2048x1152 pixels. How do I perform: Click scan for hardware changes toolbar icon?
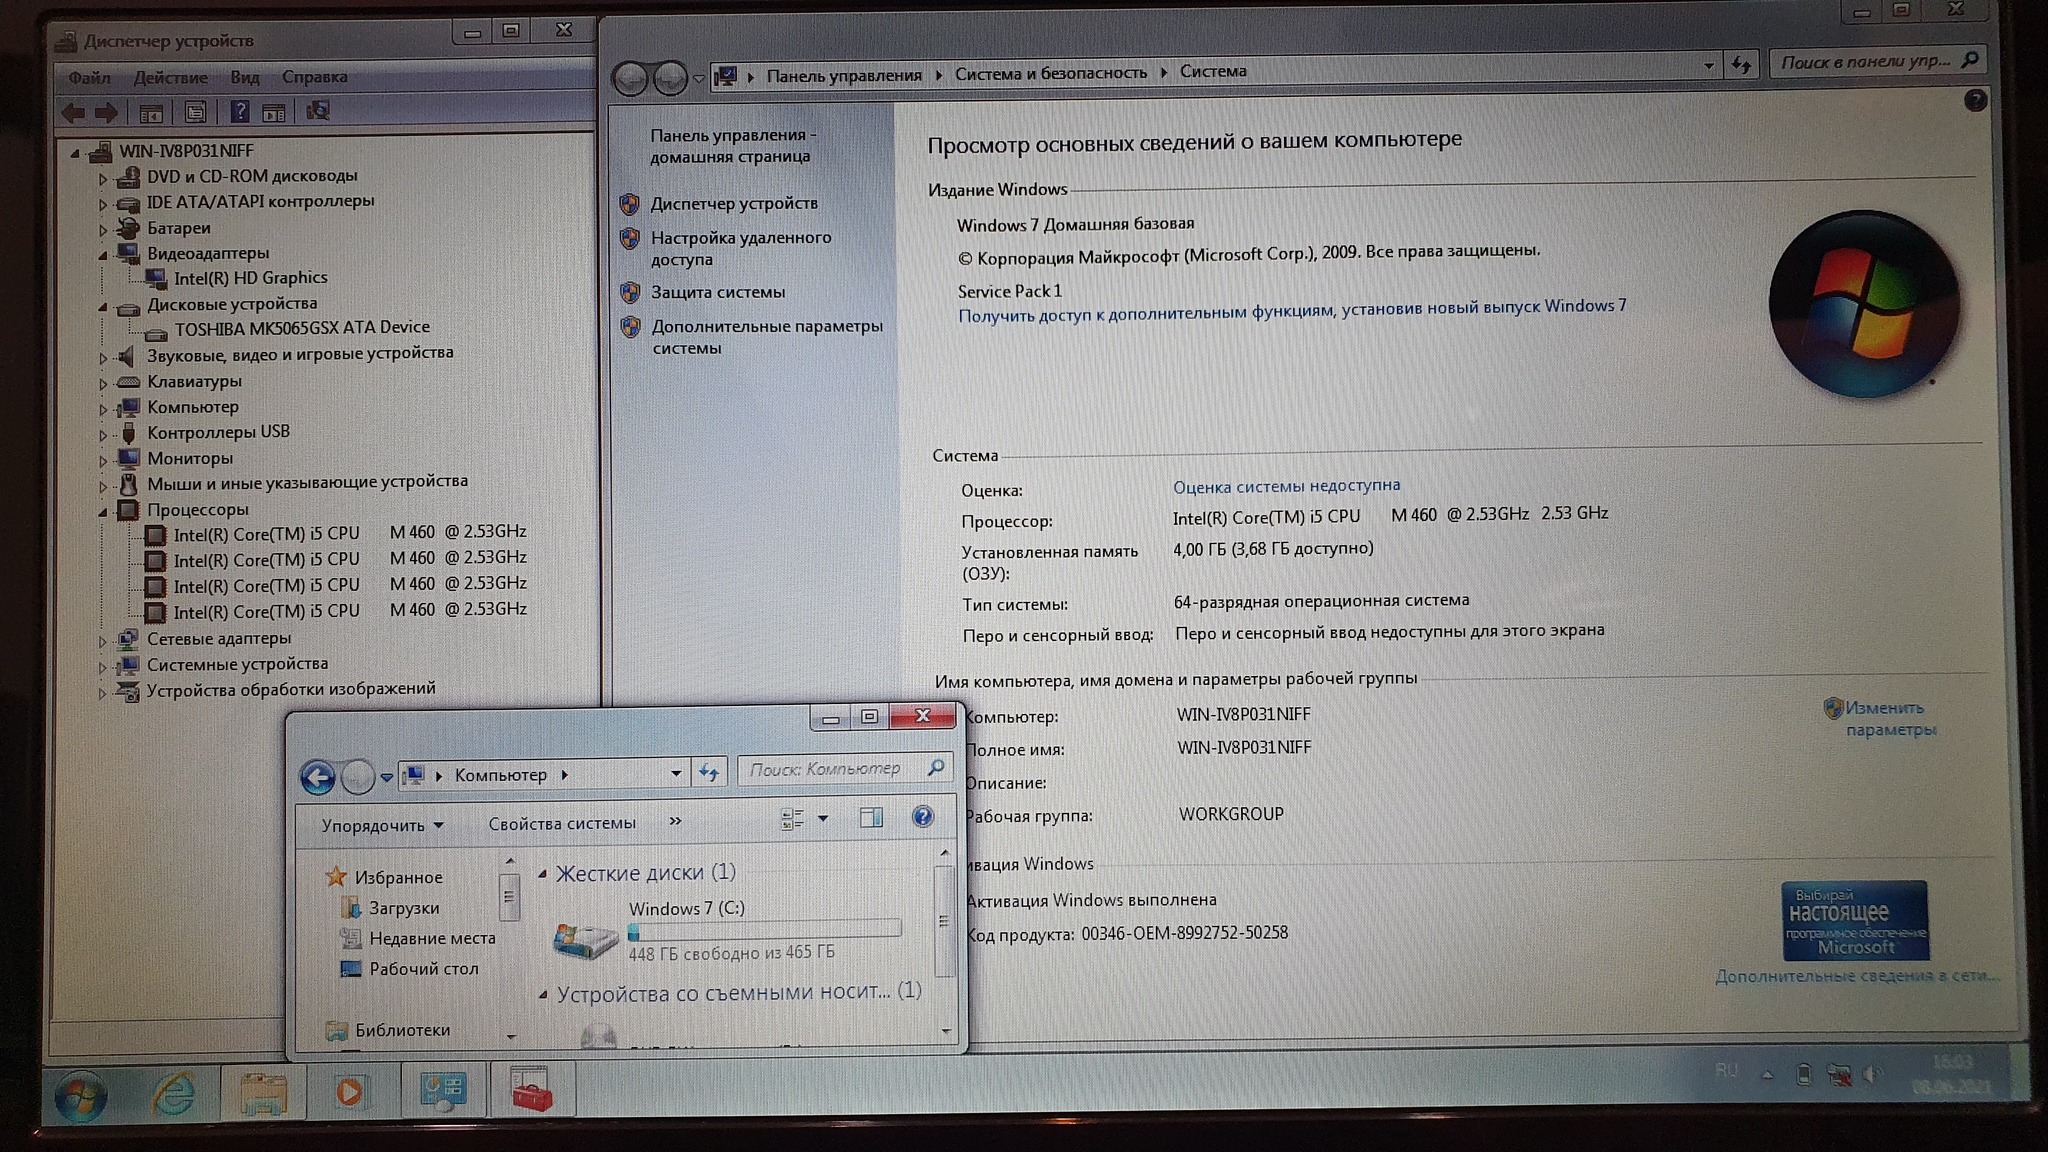coord(318,111)
